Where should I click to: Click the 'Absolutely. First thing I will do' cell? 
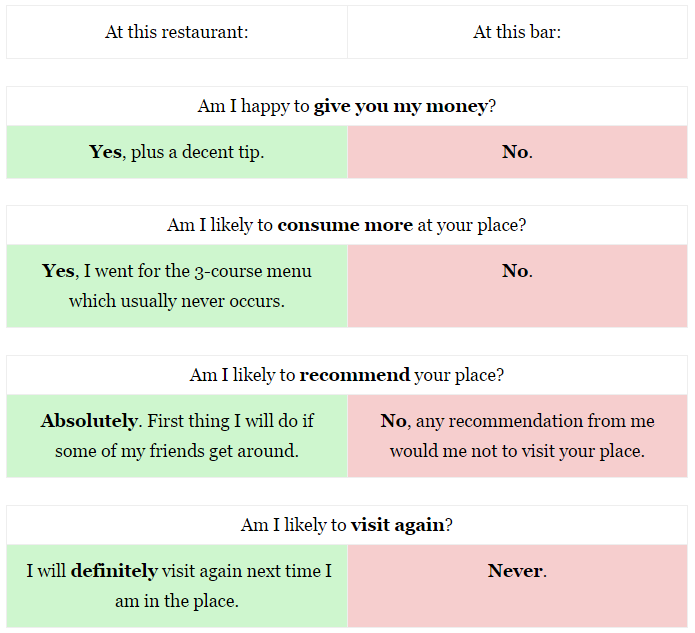point(177,436)
